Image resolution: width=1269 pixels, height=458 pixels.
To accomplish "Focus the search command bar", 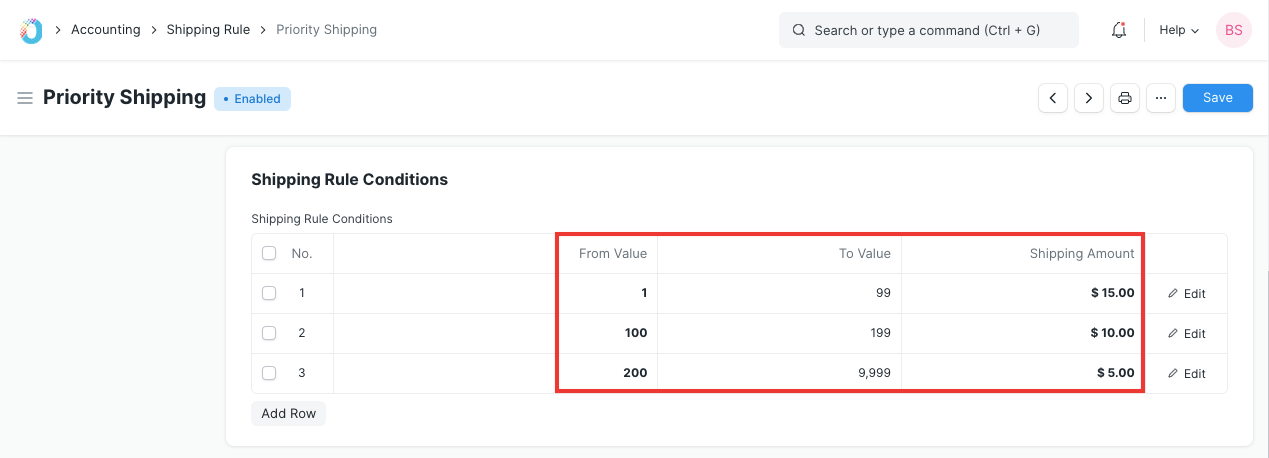I will click(929, 30).
